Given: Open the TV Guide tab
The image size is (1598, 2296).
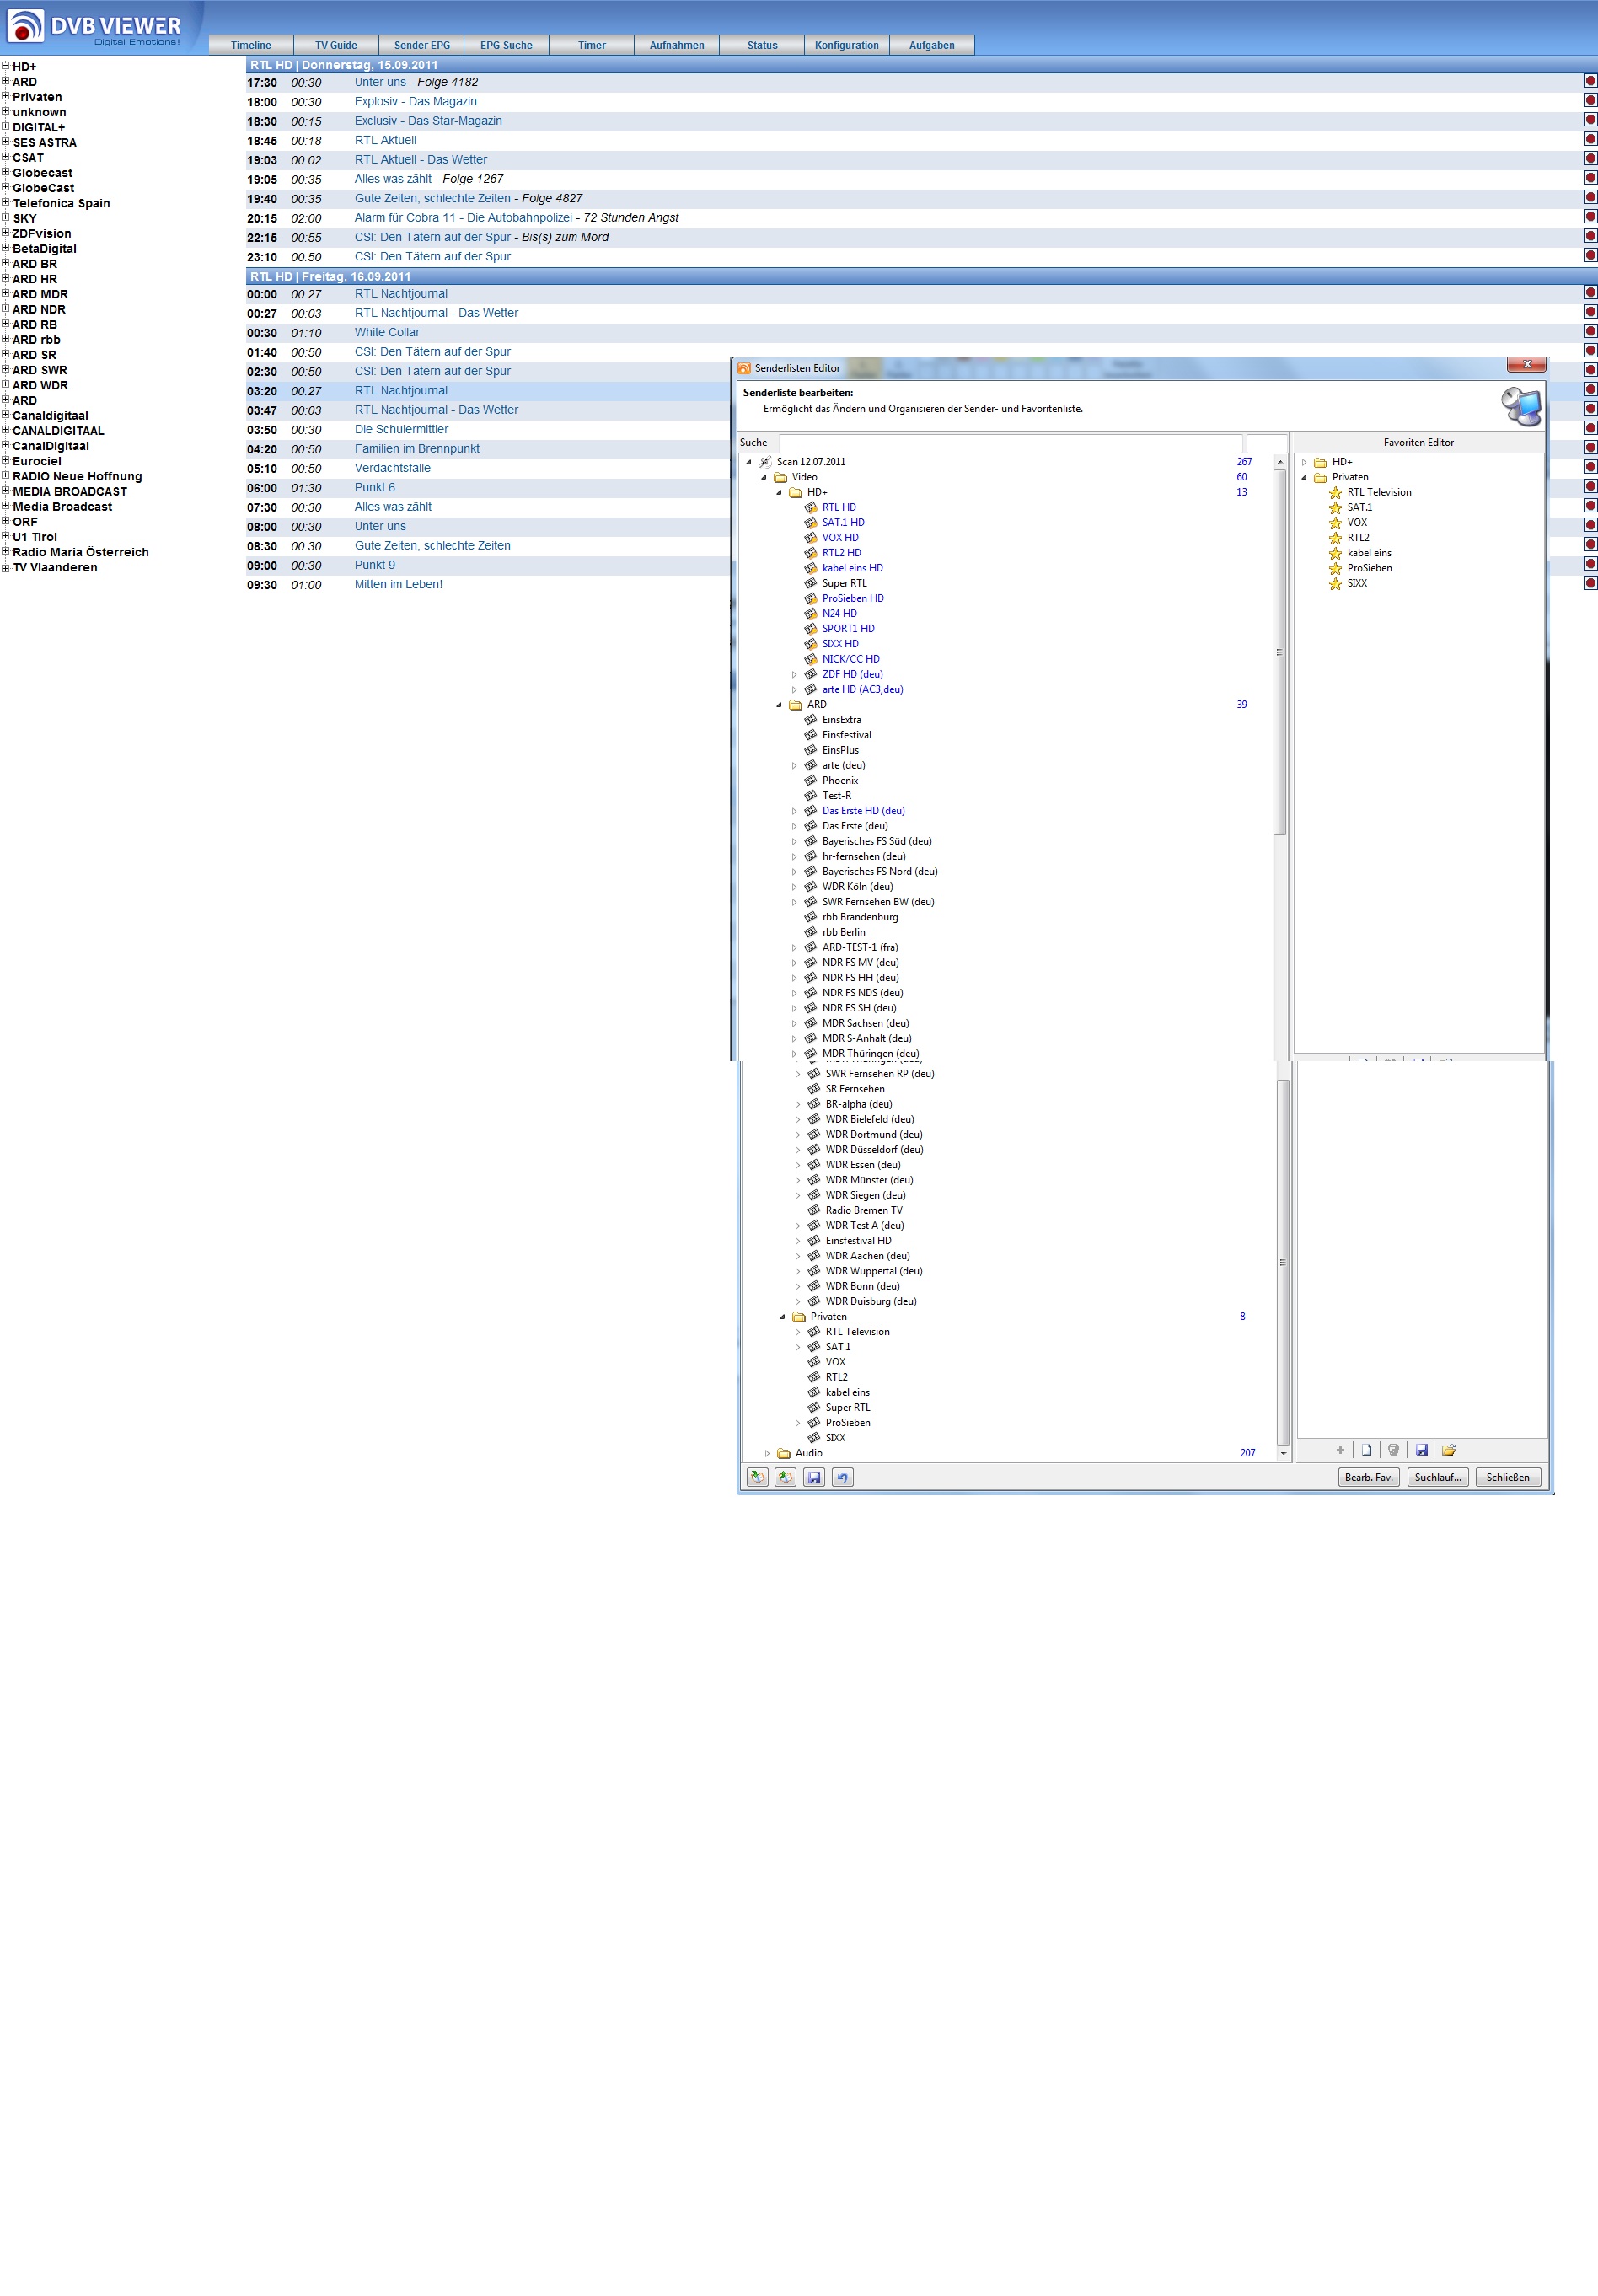Looking at the screenshot, I should [x=336, y=45].
